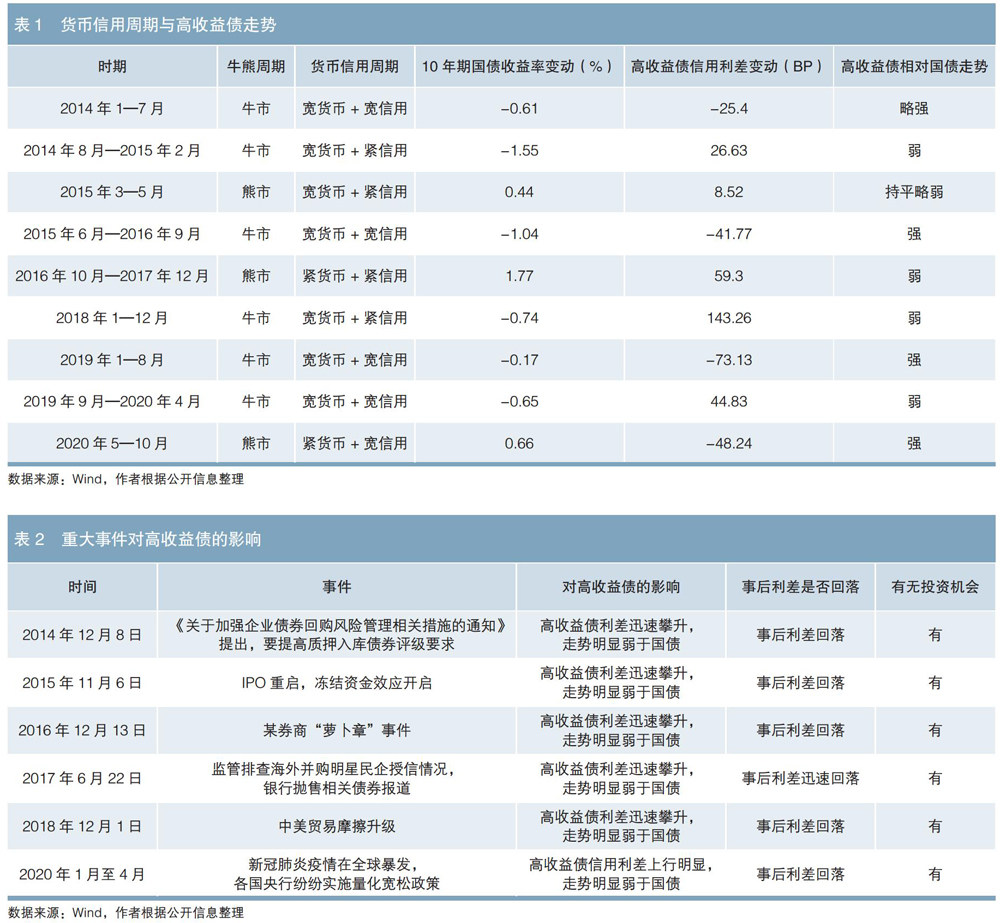
Task: Click the 持平略弱 trend cell
Action: coord(914,192)
